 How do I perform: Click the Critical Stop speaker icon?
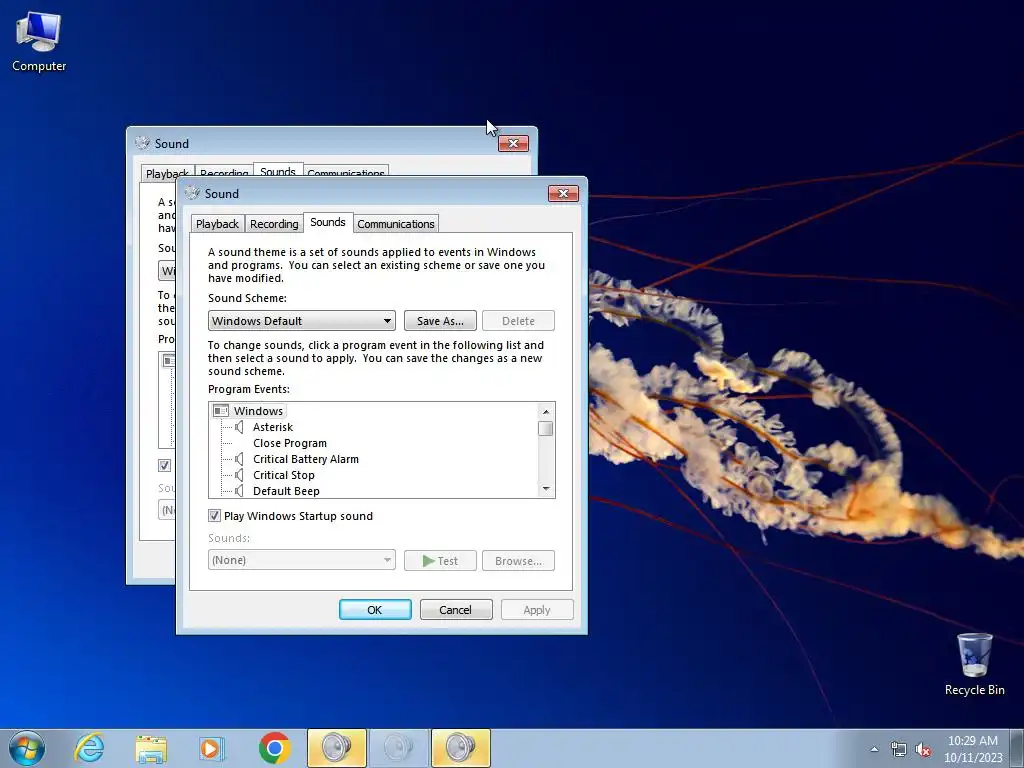239,475
